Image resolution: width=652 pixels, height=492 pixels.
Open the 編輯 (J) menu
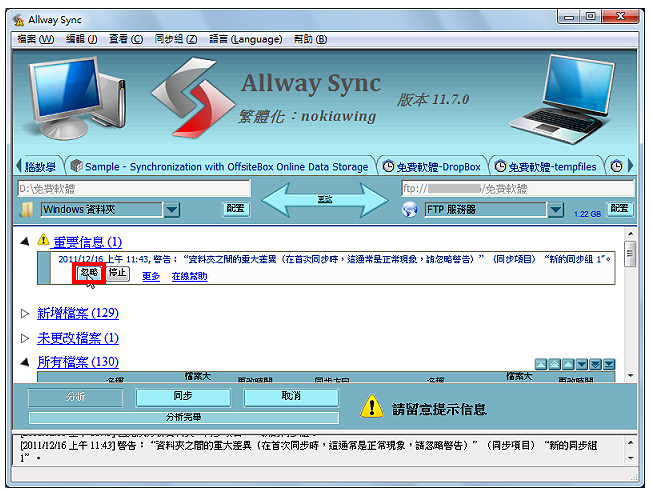(x=82, y=39)
